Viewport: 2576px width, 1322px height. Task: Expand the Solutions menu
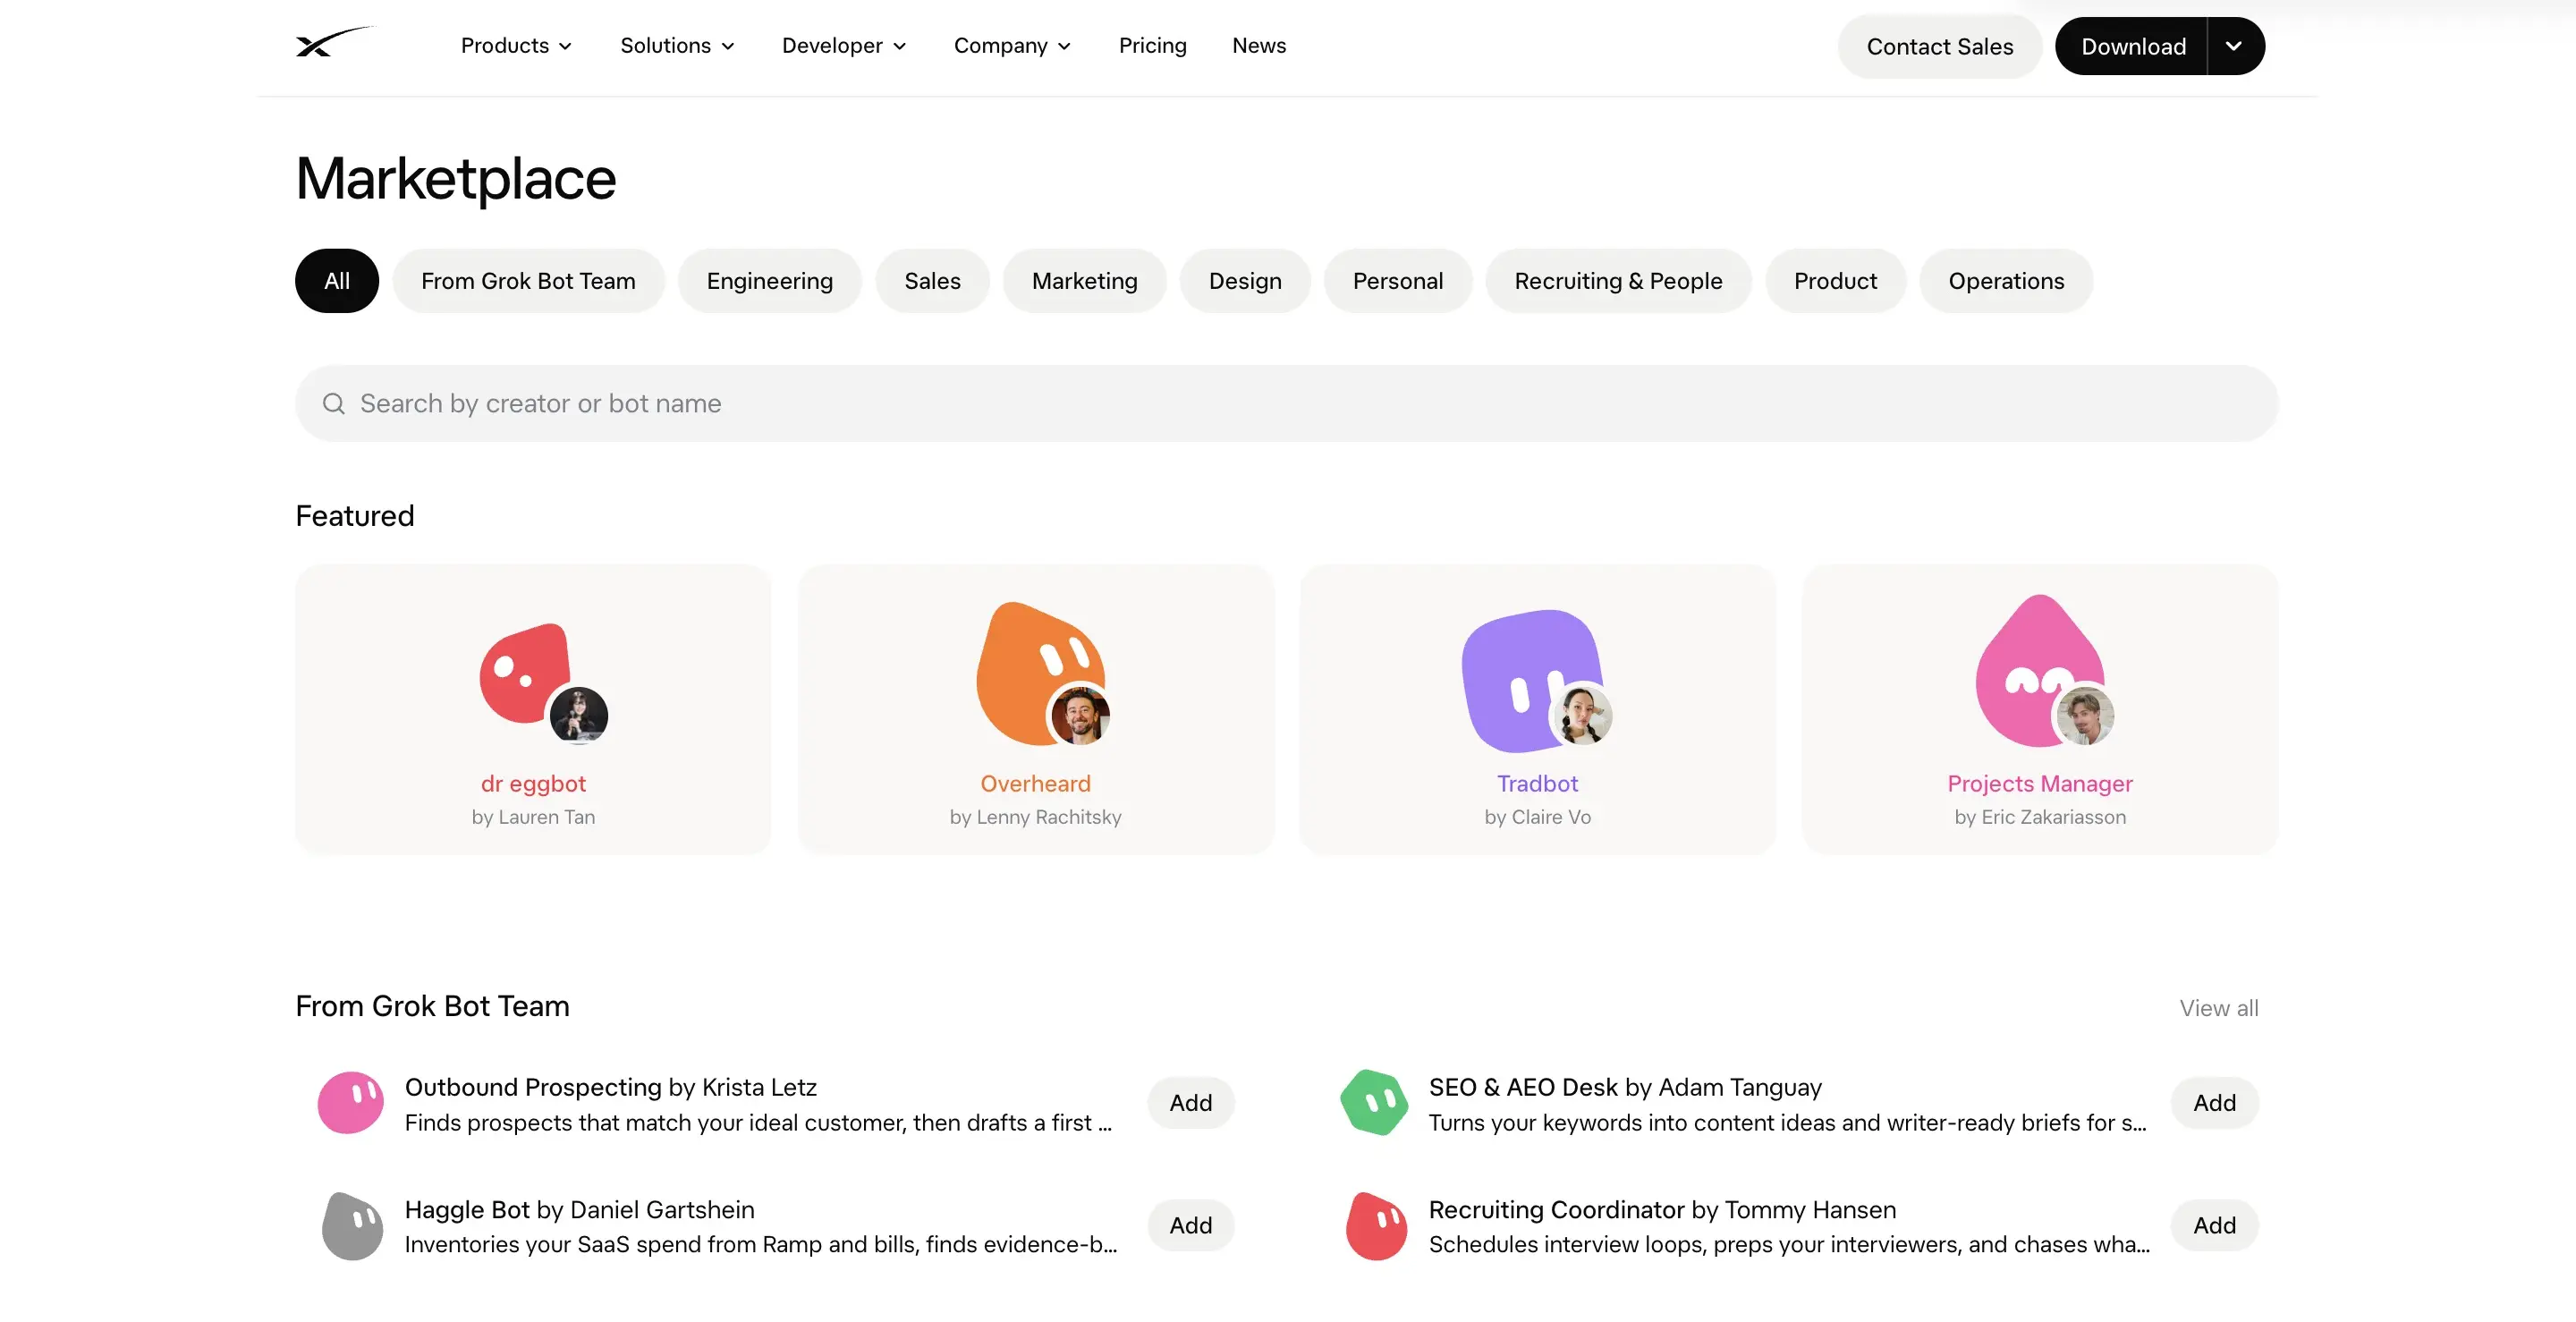[677, 46]
